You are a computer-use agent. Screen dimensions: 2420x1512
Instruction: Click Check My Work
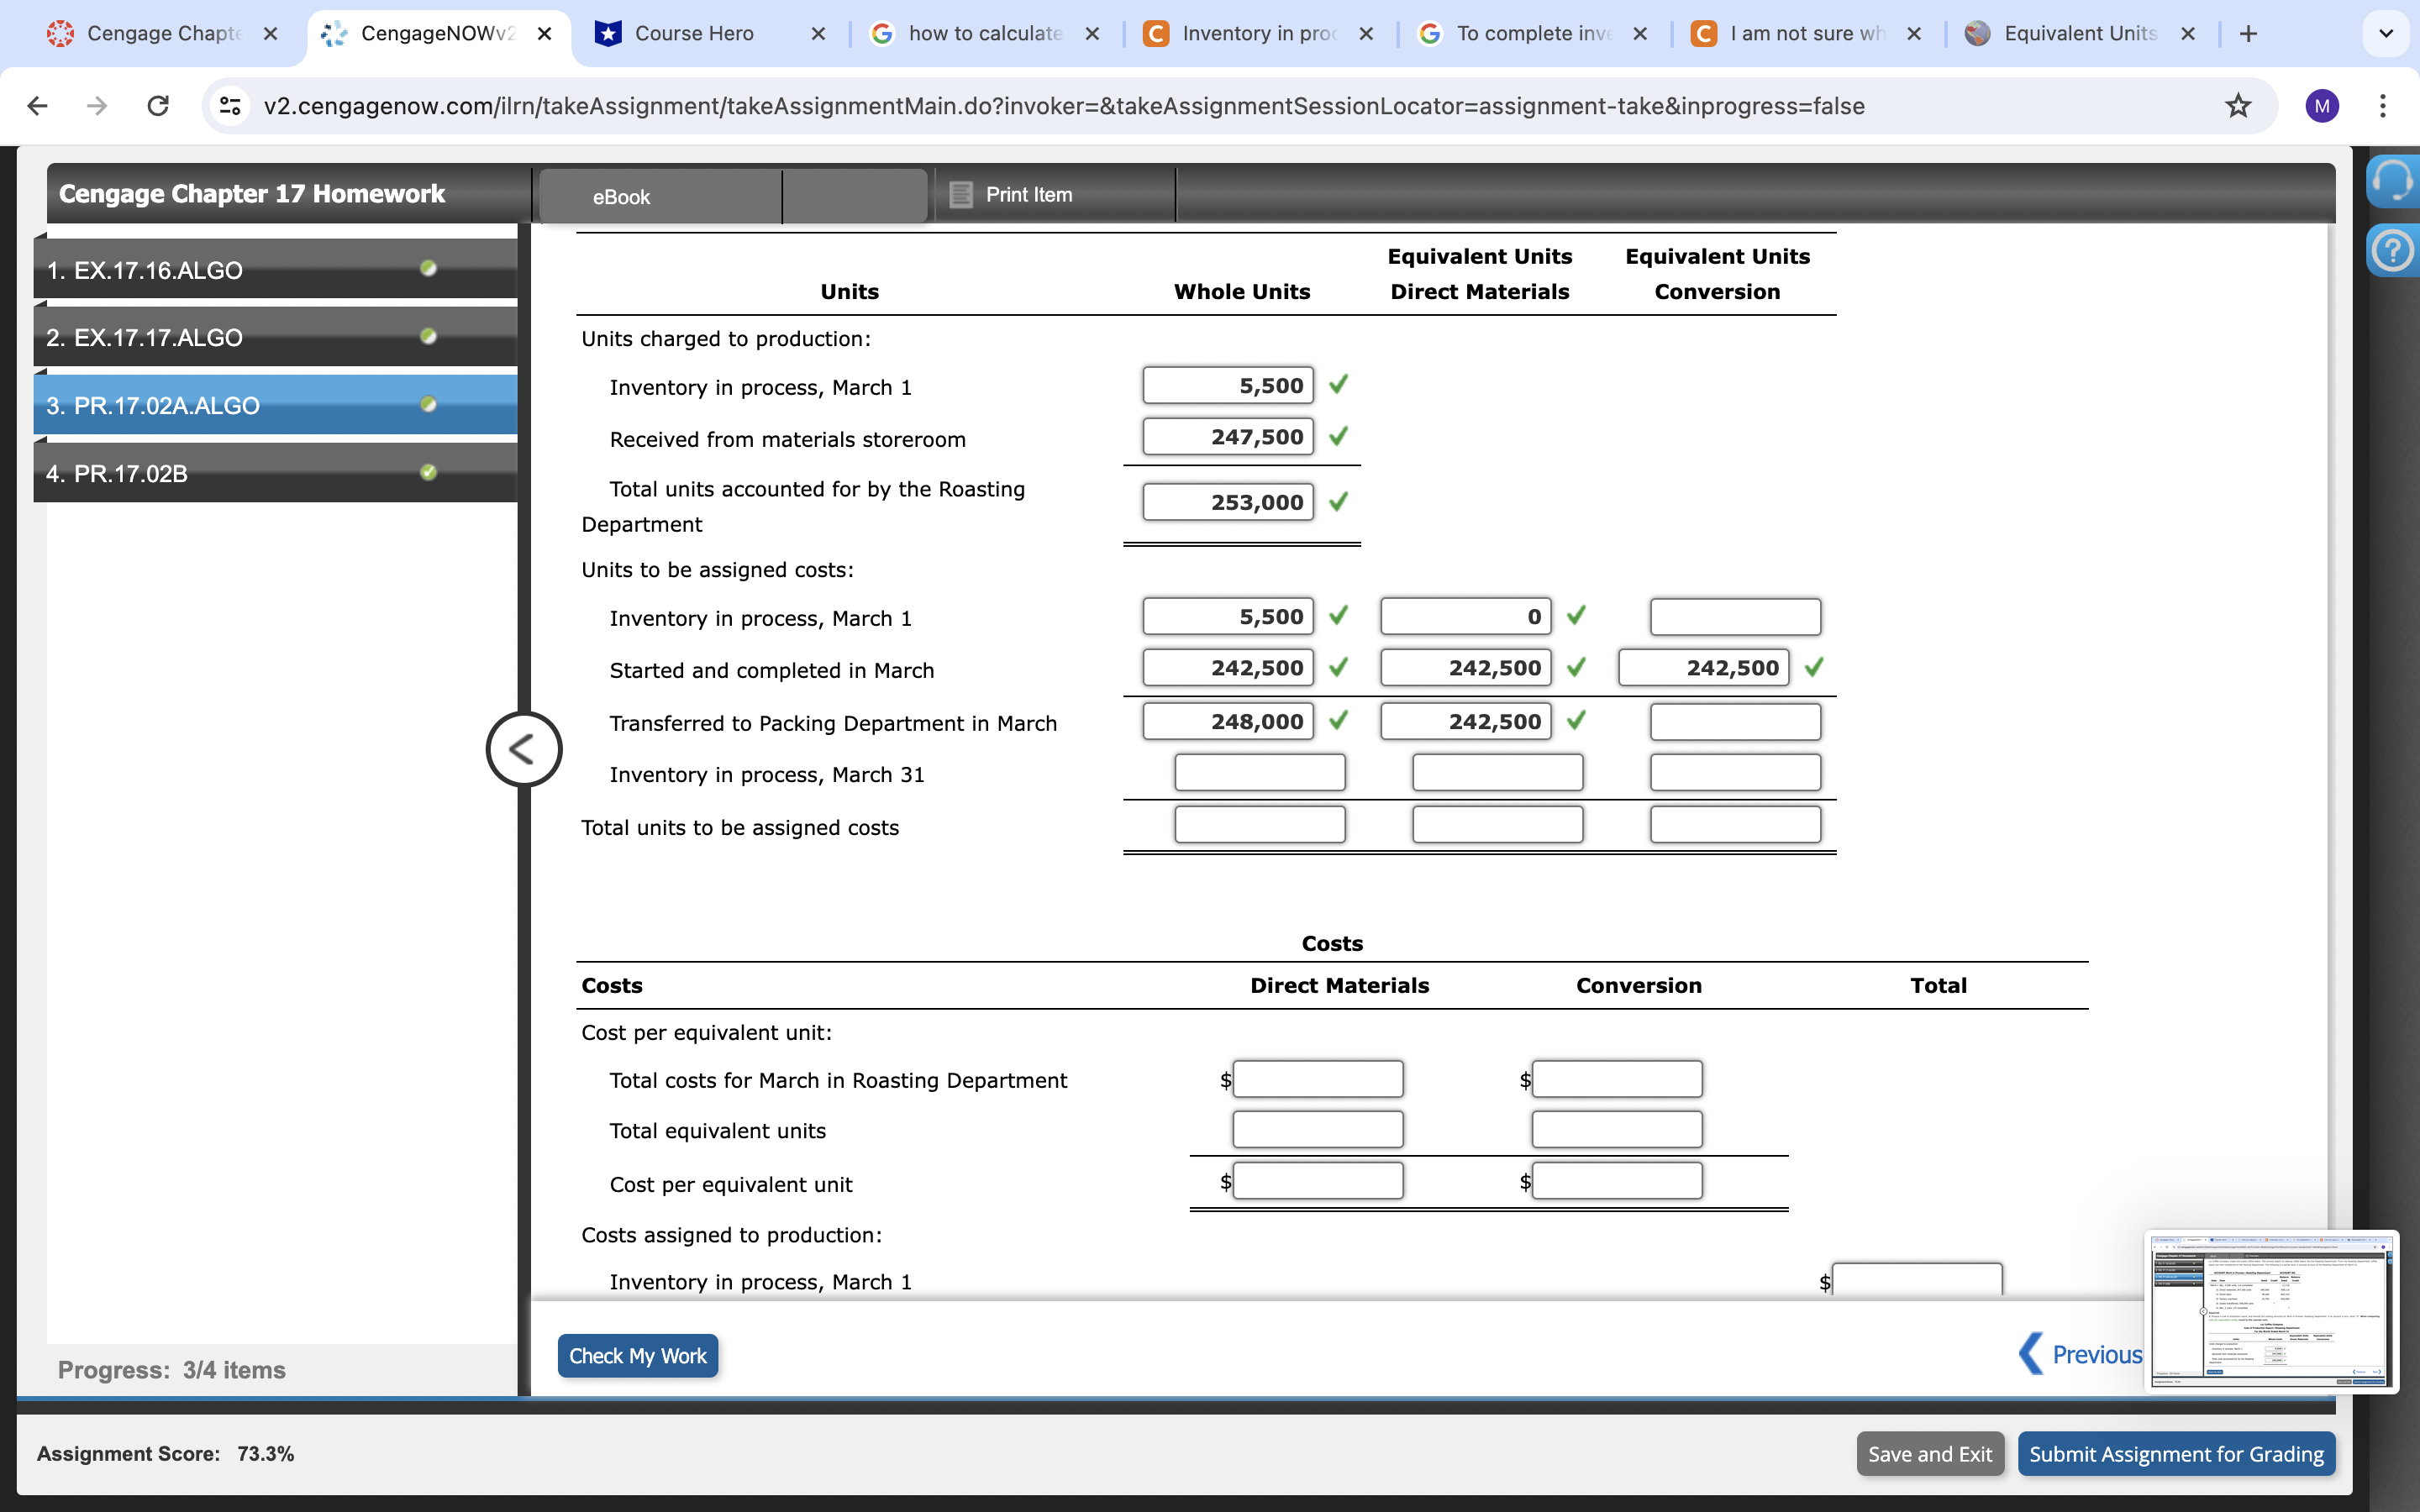point(638,1355)
